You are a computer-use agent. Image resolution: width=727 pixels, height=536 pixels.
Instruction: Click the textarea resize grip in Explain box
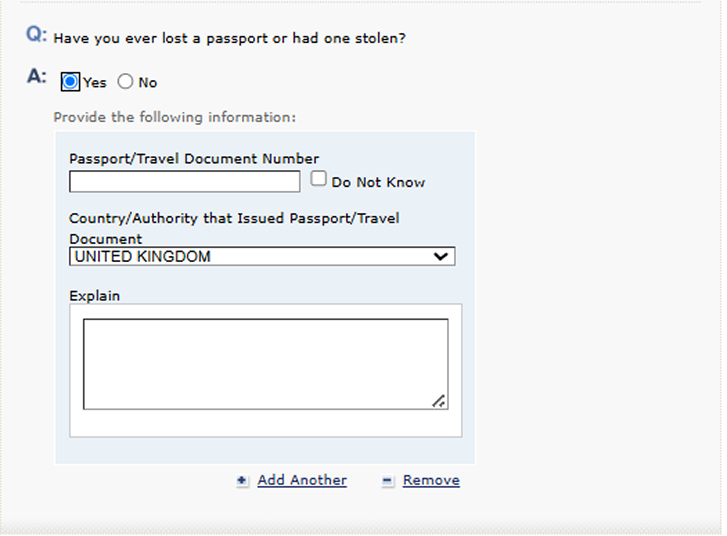pyautogui.click(x=439, y=401)
